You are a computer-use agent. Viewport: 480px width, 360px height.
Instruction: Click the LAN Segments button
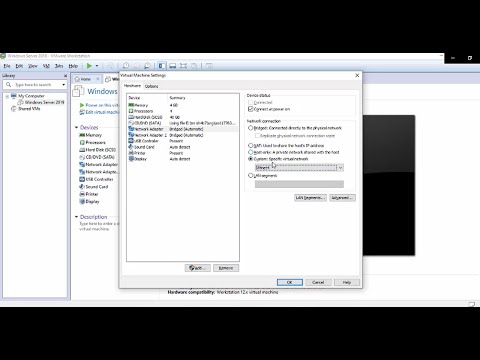point(310,198)
